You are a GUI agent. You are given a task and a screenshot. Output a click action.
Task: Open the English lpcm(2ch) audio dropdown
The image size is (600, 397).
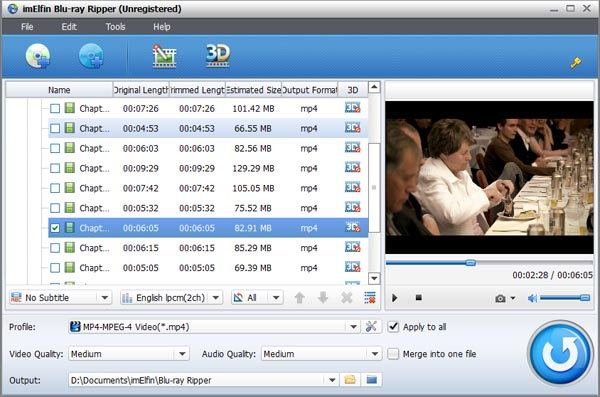(x=171, y=297)
